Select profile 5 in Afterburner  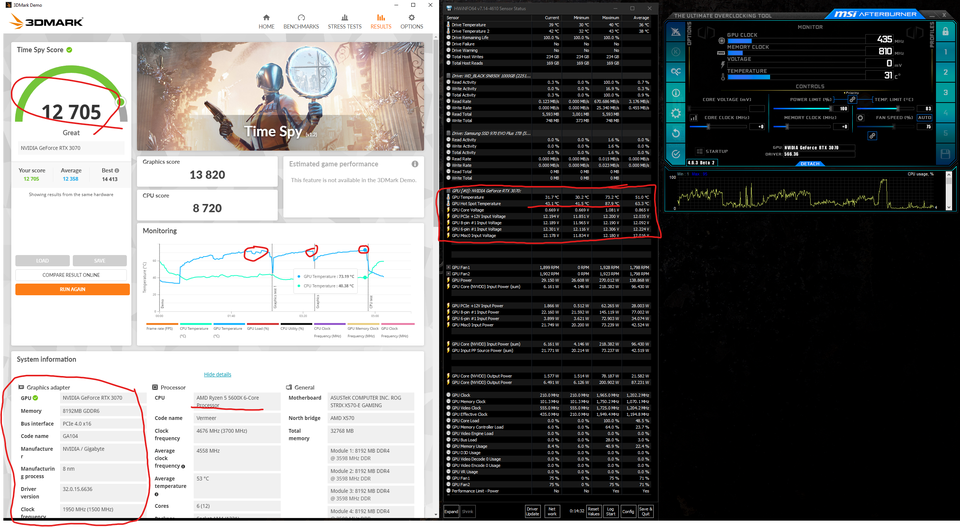(x=945, y=133)
